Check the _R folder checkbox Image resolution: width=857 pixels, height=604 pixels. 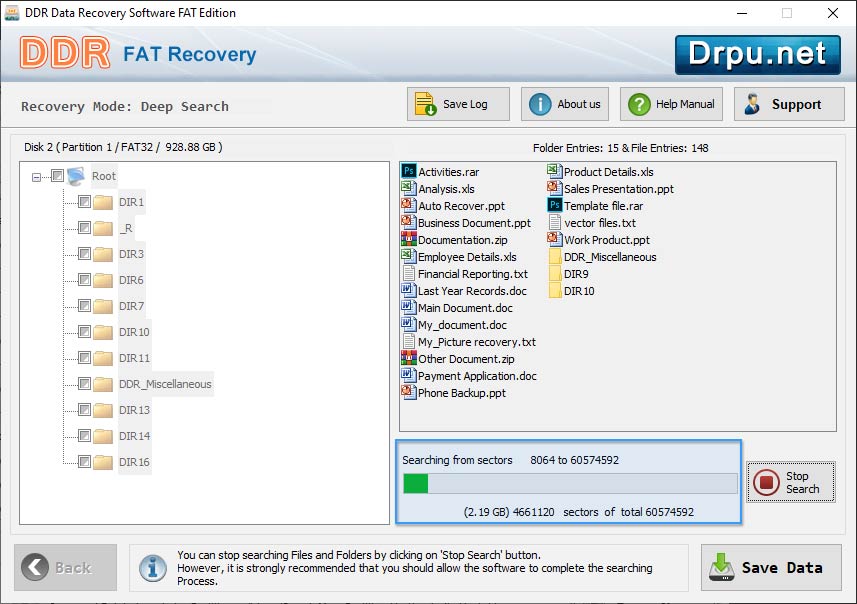point(84,227)
